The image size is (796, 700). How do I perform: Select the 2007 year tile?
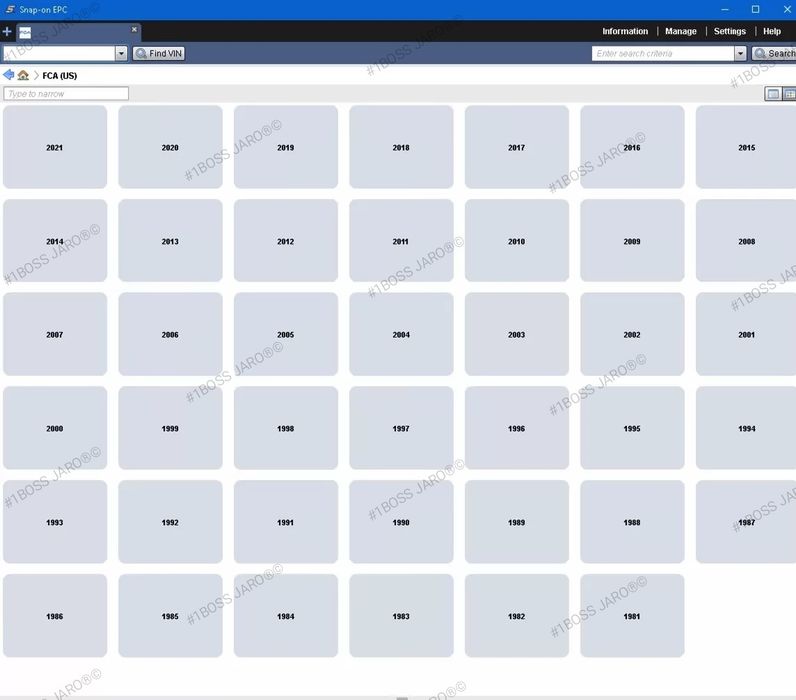(55, 335)
